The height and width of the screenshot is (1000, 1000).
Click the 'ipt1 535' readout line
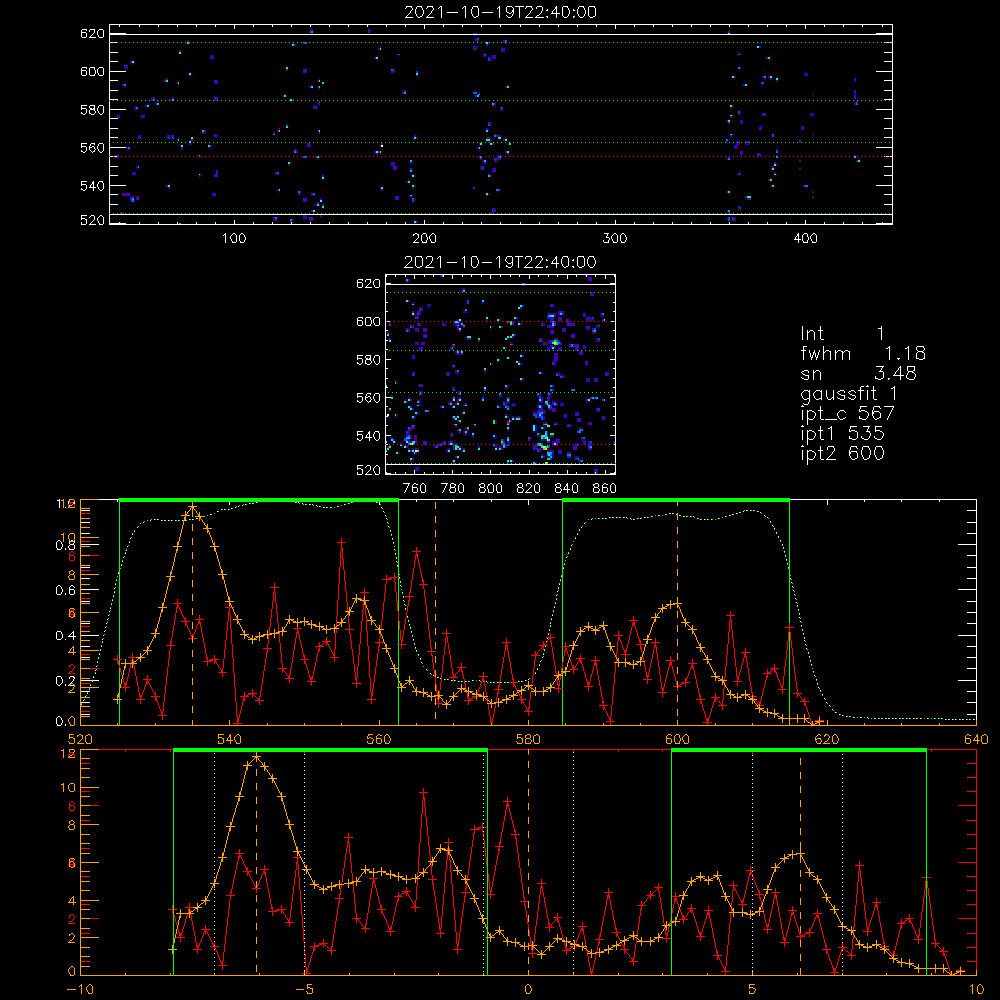tap(842, 434)
